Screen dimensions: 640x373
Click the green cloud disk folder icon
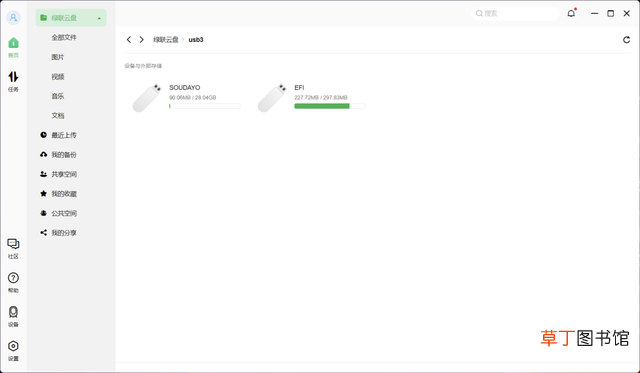click(x=43, y=18)
